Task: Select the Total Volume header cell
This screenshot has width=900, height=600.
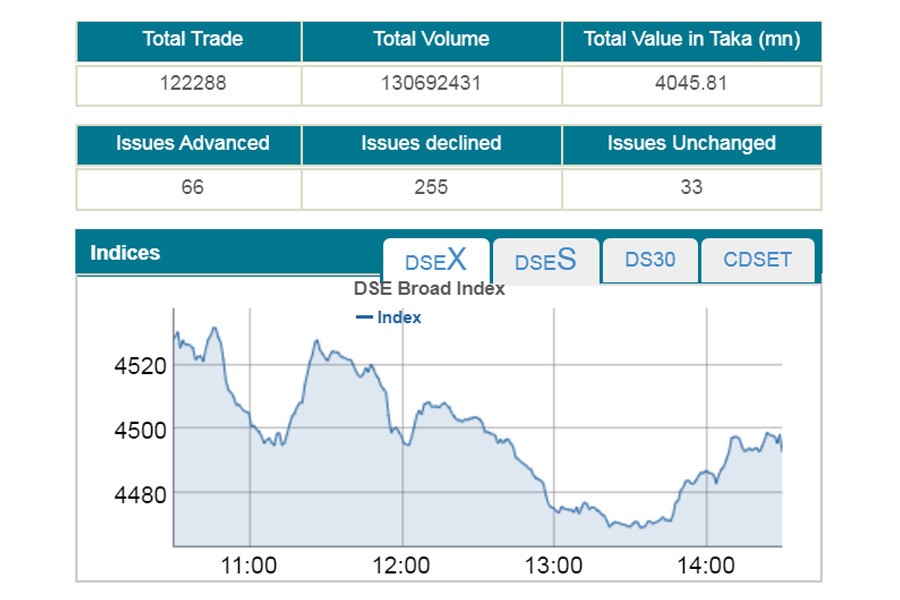Action: coord(431,40)
